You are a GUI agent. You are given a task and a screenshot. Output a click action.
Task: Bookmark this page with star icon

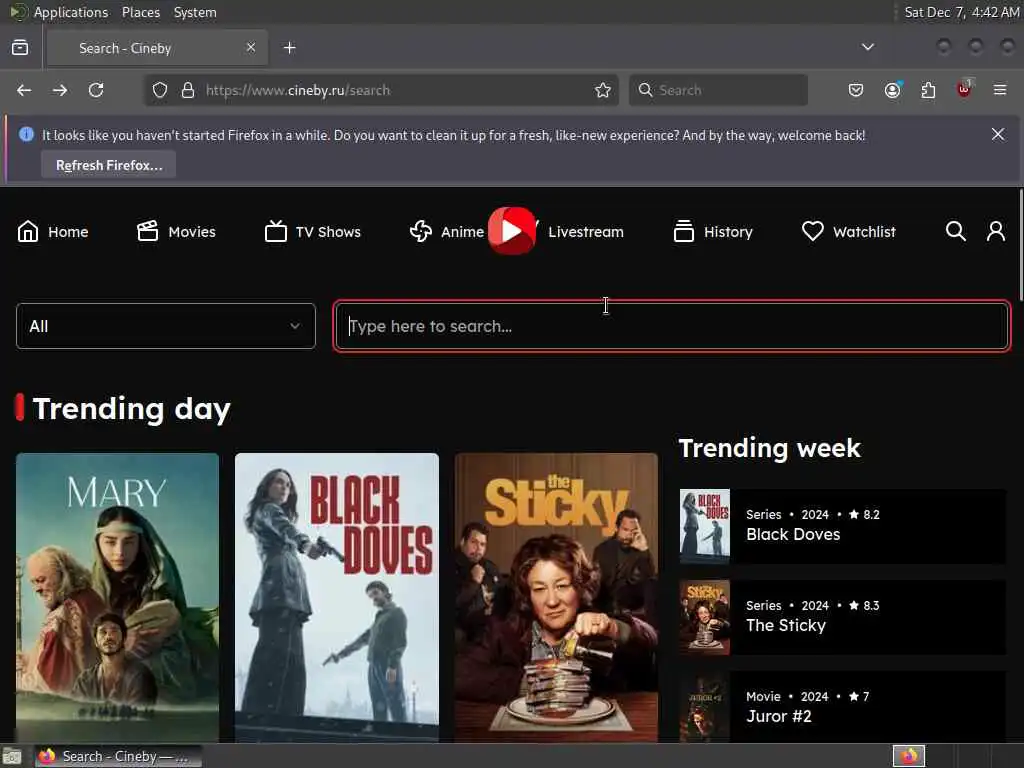pyautogui.click(x=603, y=90)
